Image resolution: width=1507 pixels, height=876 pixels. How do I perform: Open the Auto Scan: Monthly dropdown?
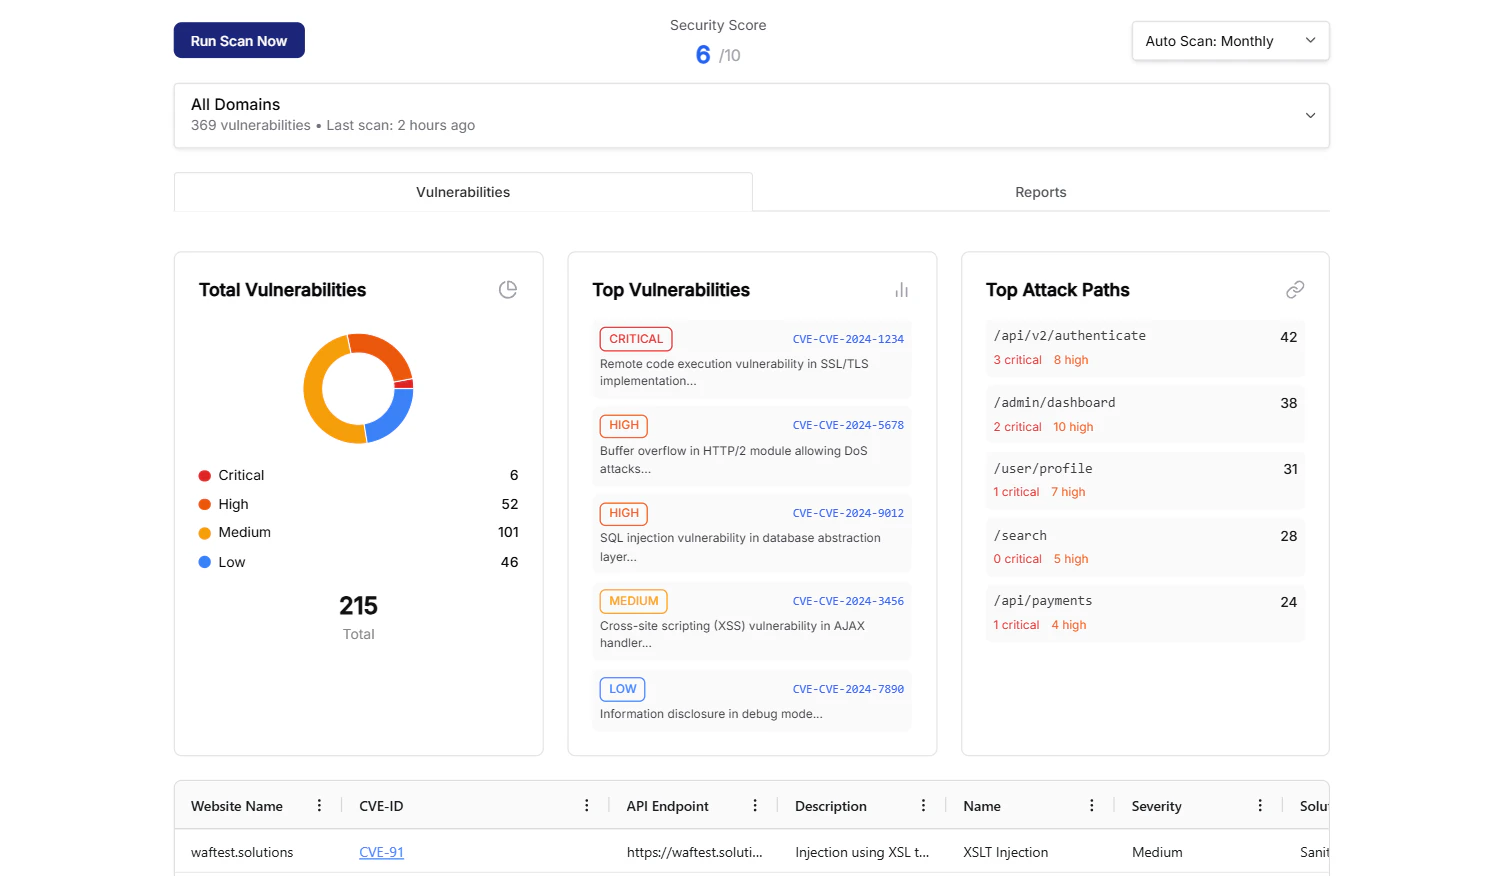point(1230,41)
